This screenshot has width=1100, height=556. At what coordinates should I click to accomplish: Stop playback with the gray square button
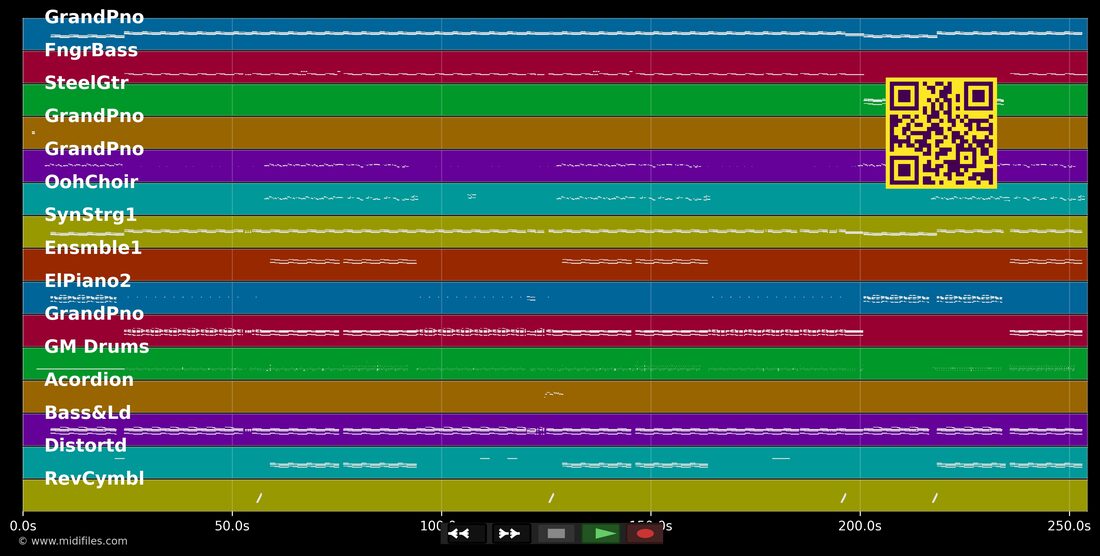tap(556, 534)
